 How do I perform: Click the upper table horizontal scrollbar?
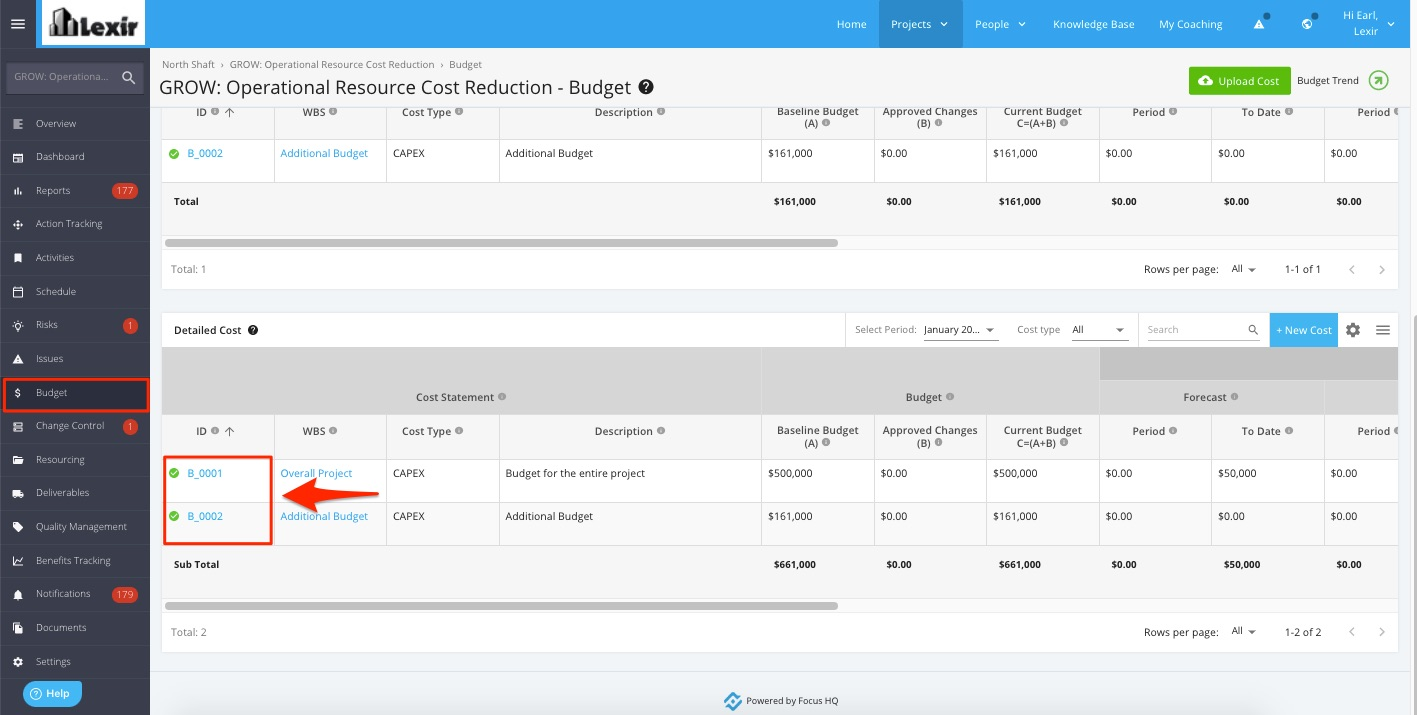(x=501, y=242)
